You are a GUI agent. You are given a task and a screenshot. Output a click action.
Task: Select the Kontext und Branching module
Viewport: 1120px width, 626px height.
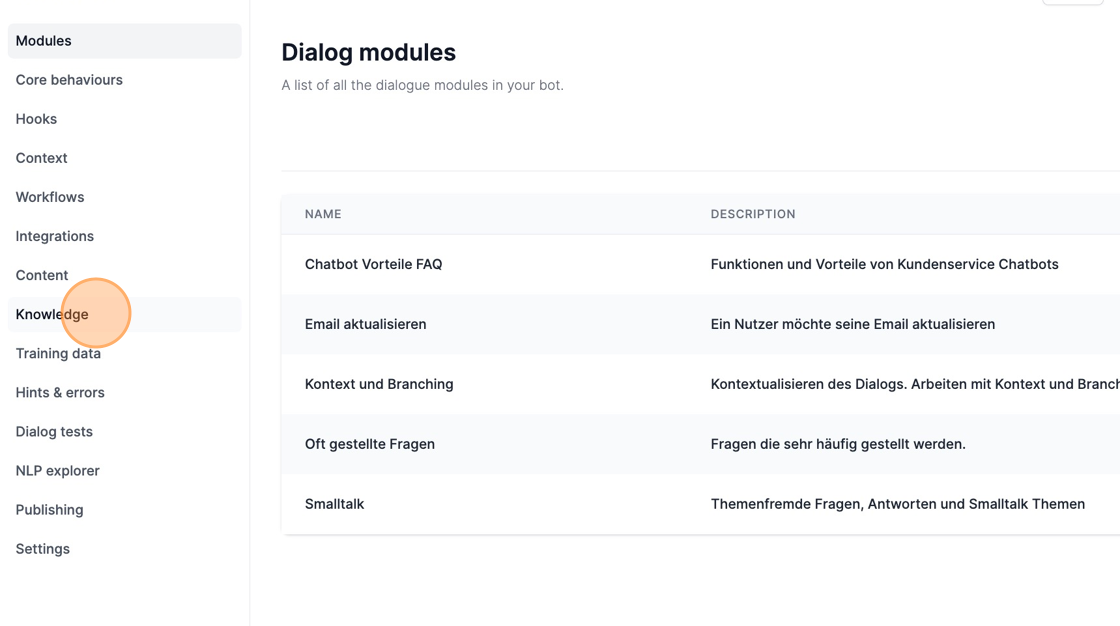point(700,384)
